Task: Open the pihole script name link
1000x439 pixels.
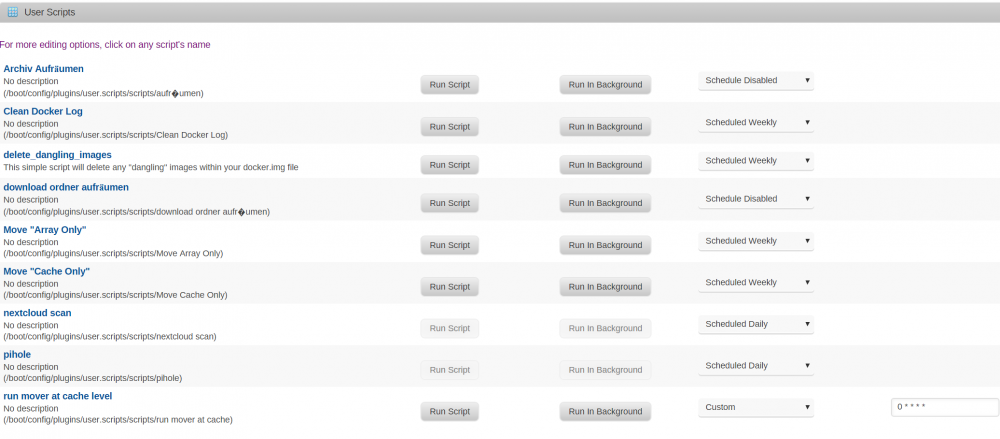Action: pyautogui.click(x=17, y=354)
